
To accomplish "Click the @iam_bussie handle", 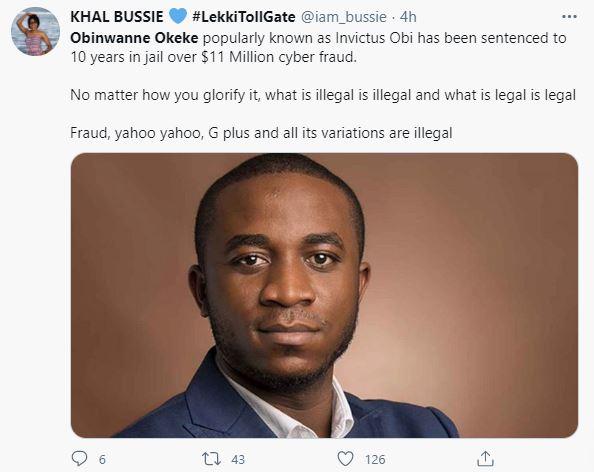I will [x=344, y=17].
